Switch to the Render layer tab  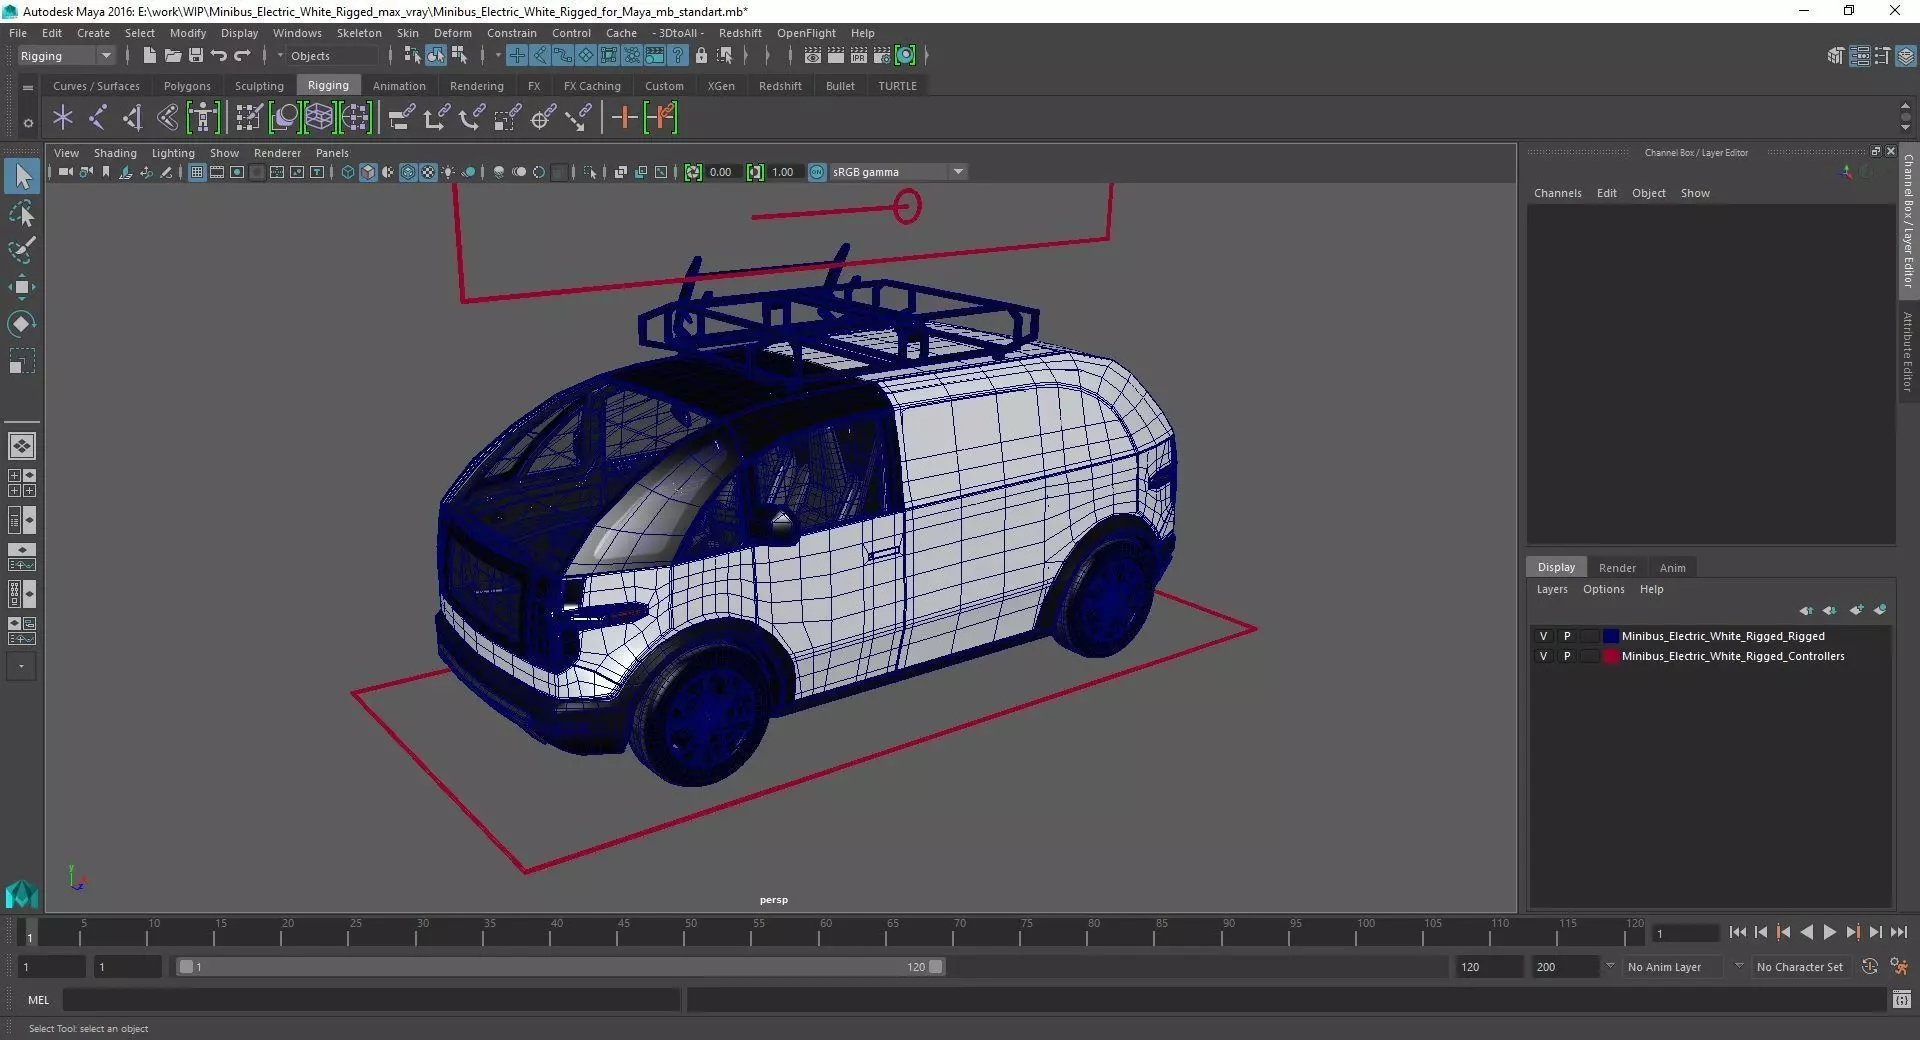point(1617,568)
